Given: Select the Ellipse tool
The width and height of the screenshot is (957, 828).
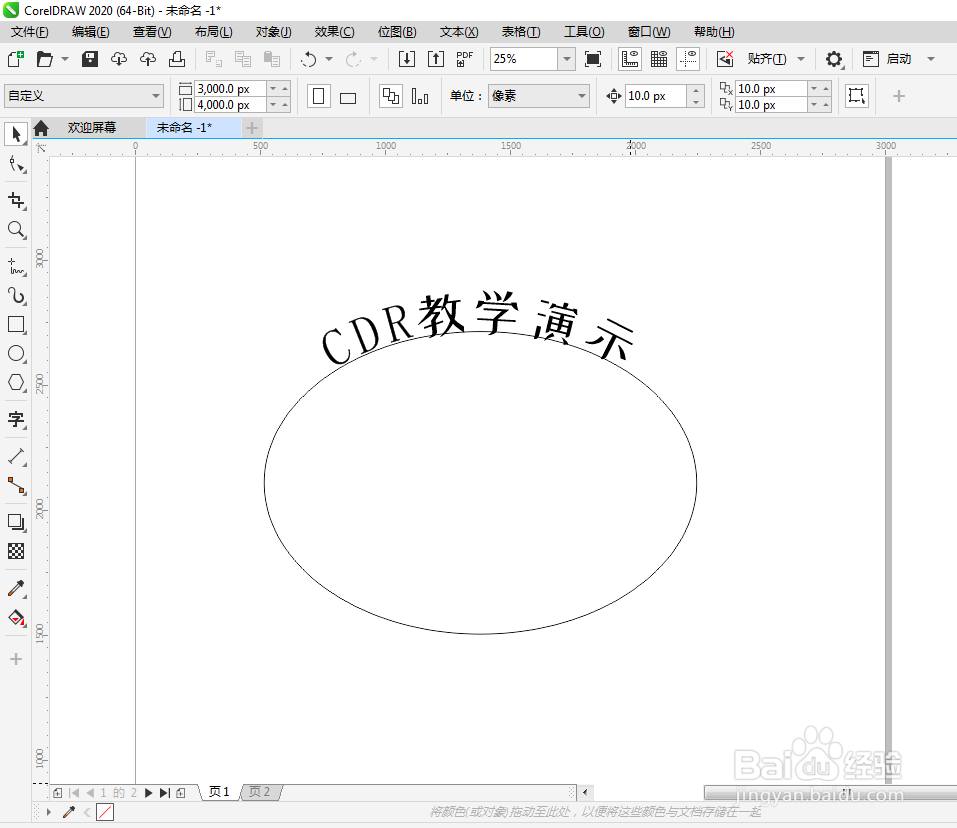Looking at the screenshot, I should pyautogui.click(x=16, y=354).
